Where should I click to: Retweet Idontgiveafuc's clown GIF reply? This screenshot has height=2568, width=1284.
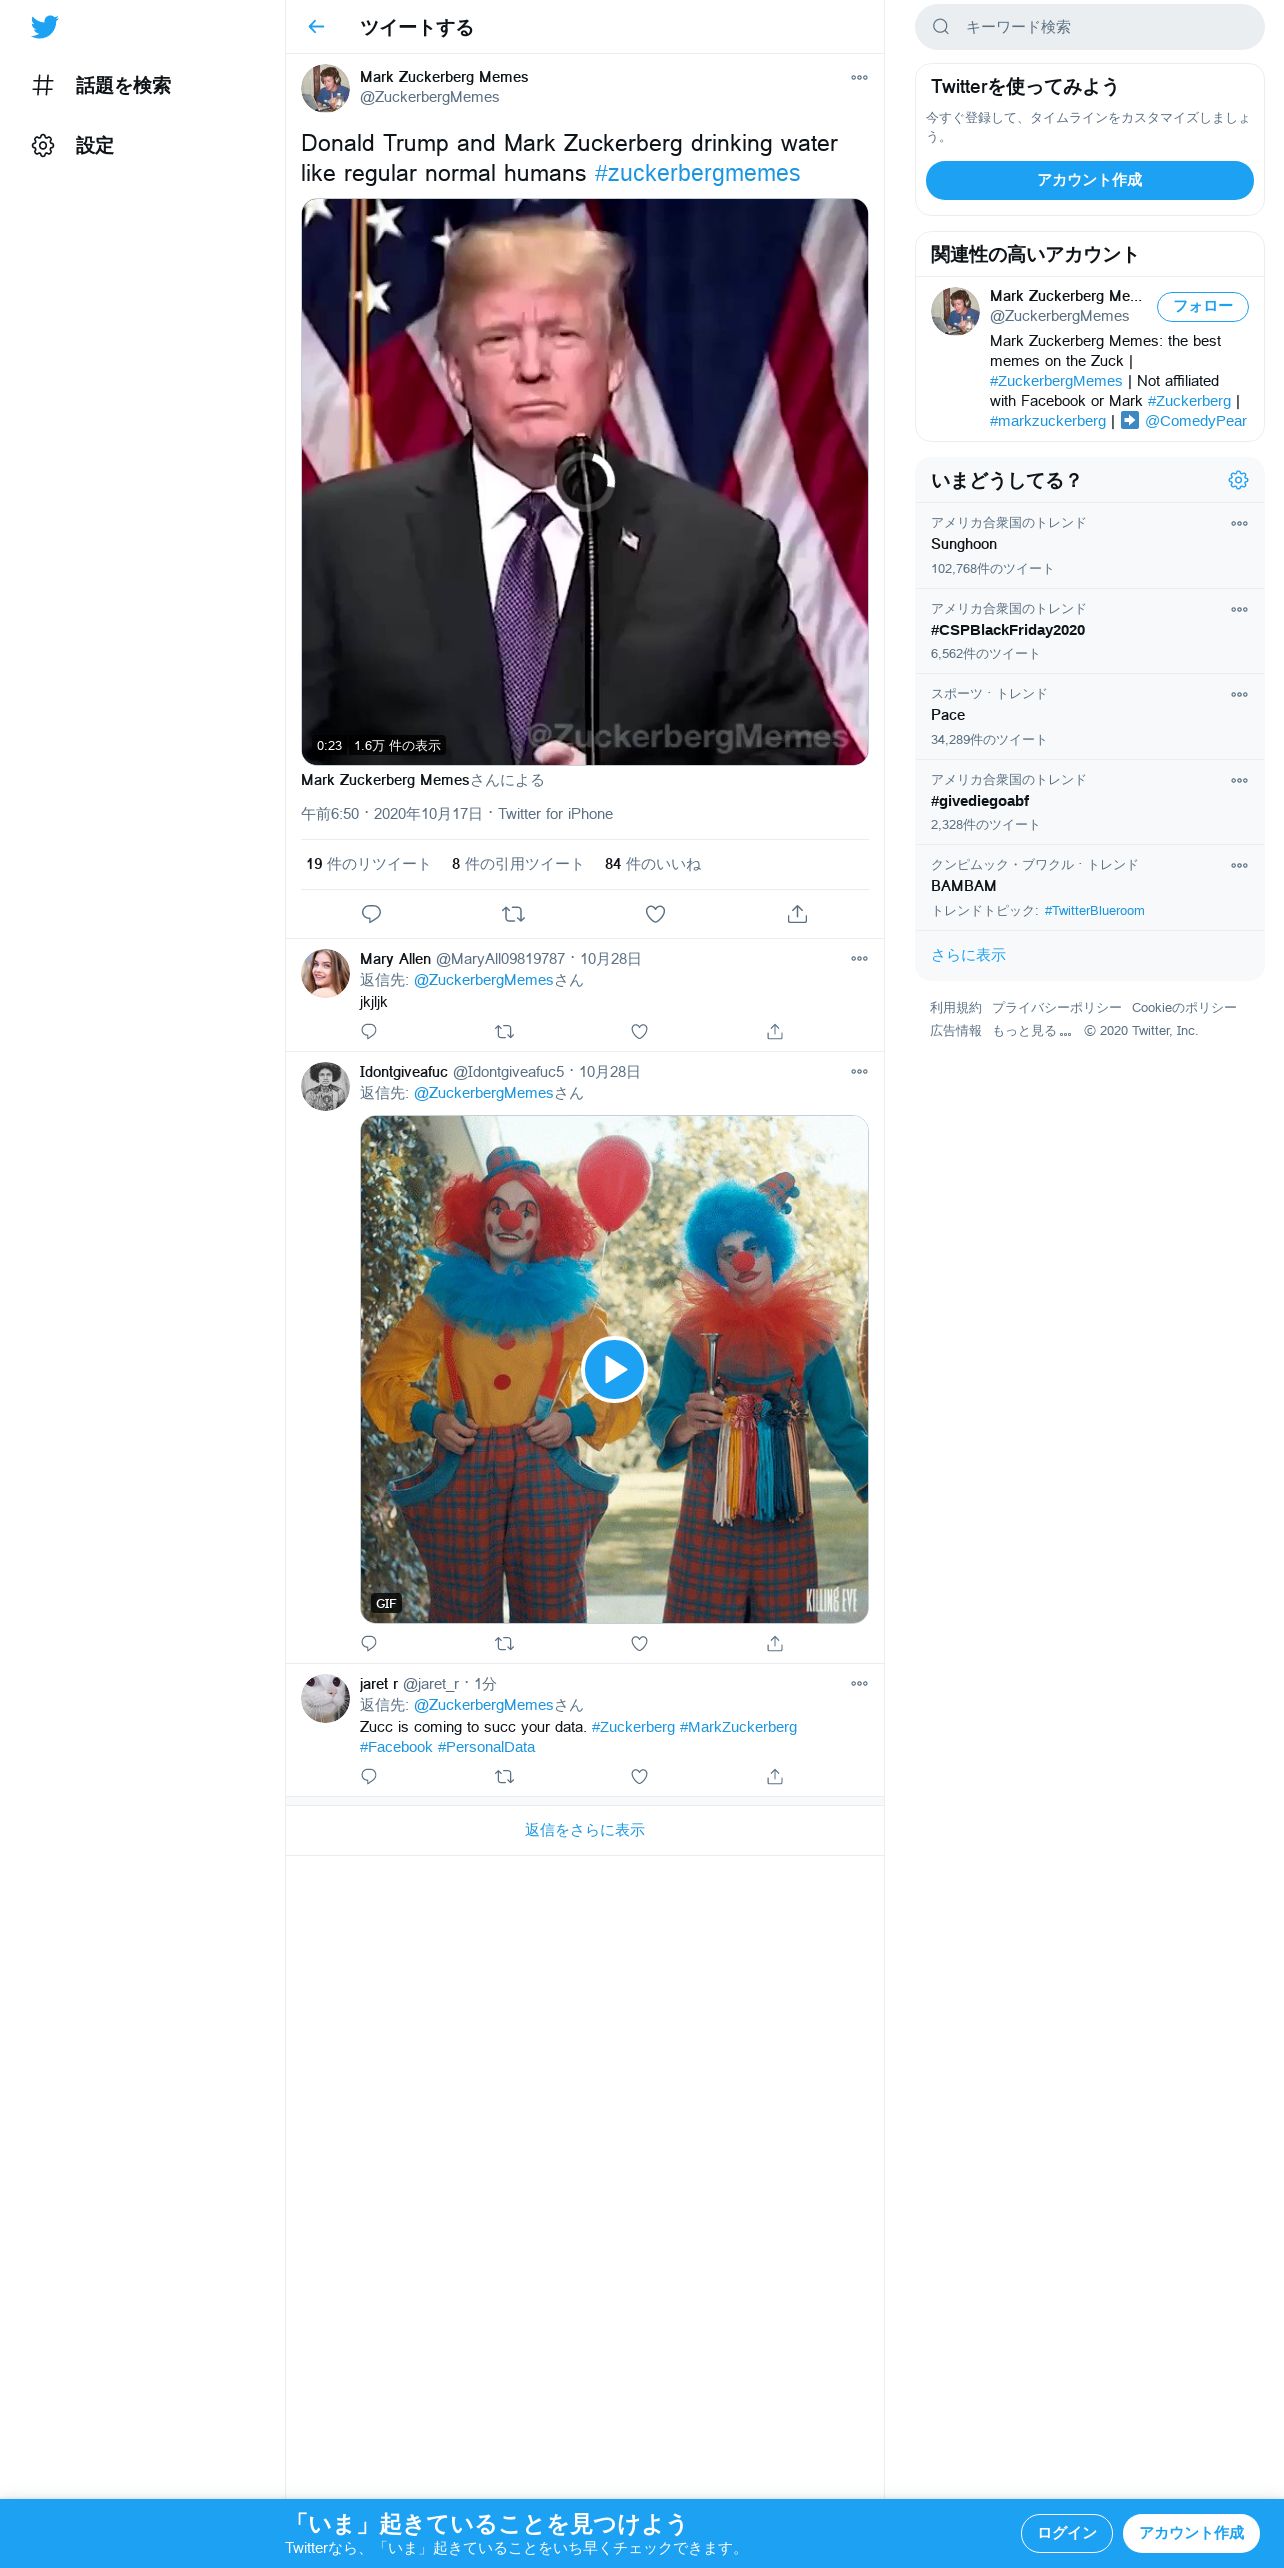coord(505,1643)
